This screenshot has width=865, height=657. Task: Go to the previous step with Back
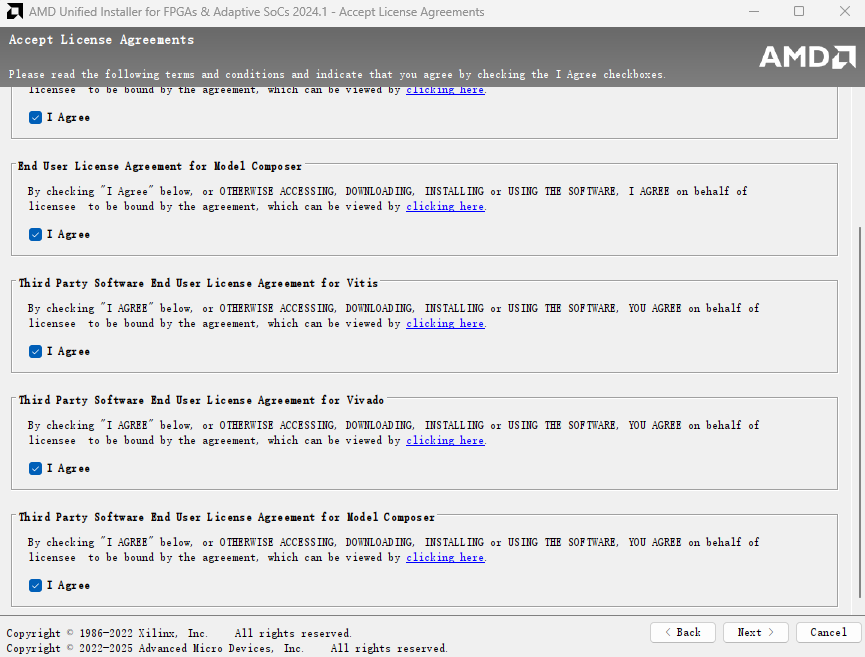click(x=682, y=632)
